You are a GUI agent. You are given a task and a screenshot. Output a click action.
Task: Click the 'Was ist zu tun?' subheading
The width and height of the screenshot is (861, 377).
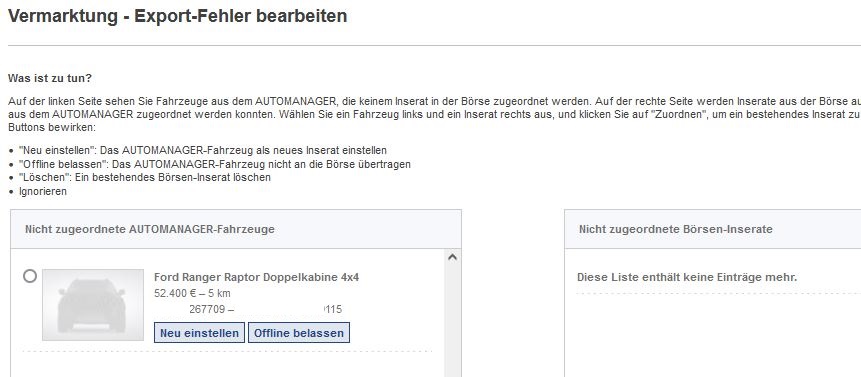click(x=50, y=78)
